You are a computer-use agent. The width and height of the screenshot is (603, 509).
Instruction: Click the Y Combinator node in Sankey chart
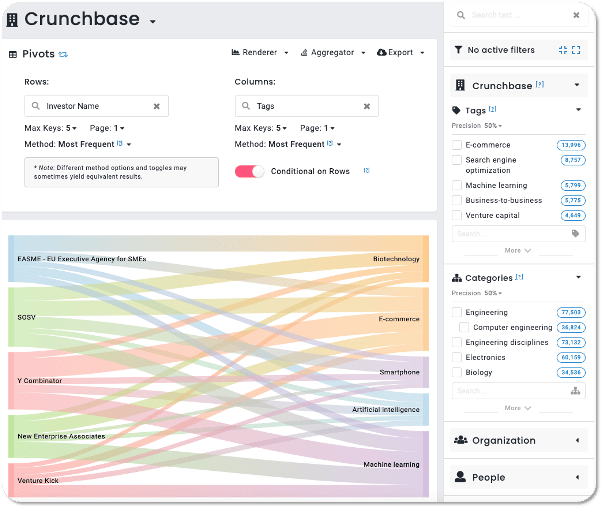point(11,381)
